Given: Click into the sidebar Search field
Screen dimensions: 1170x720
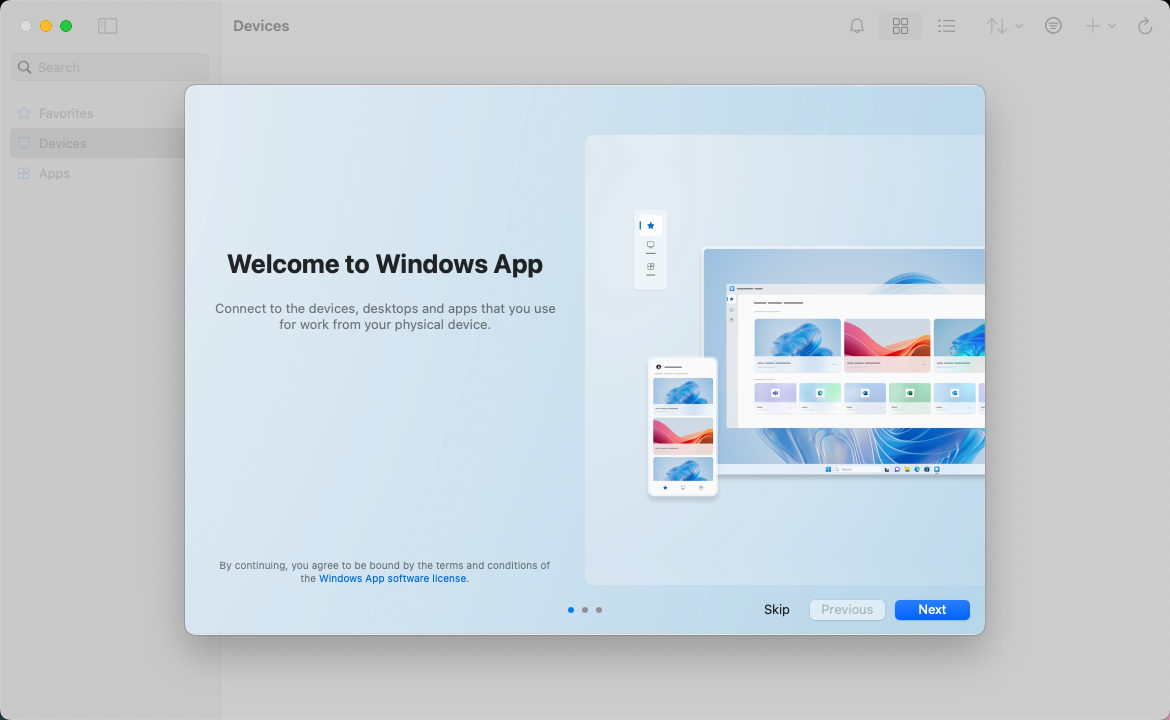Looking at the screenshot, I should click(x=110, y=67).
